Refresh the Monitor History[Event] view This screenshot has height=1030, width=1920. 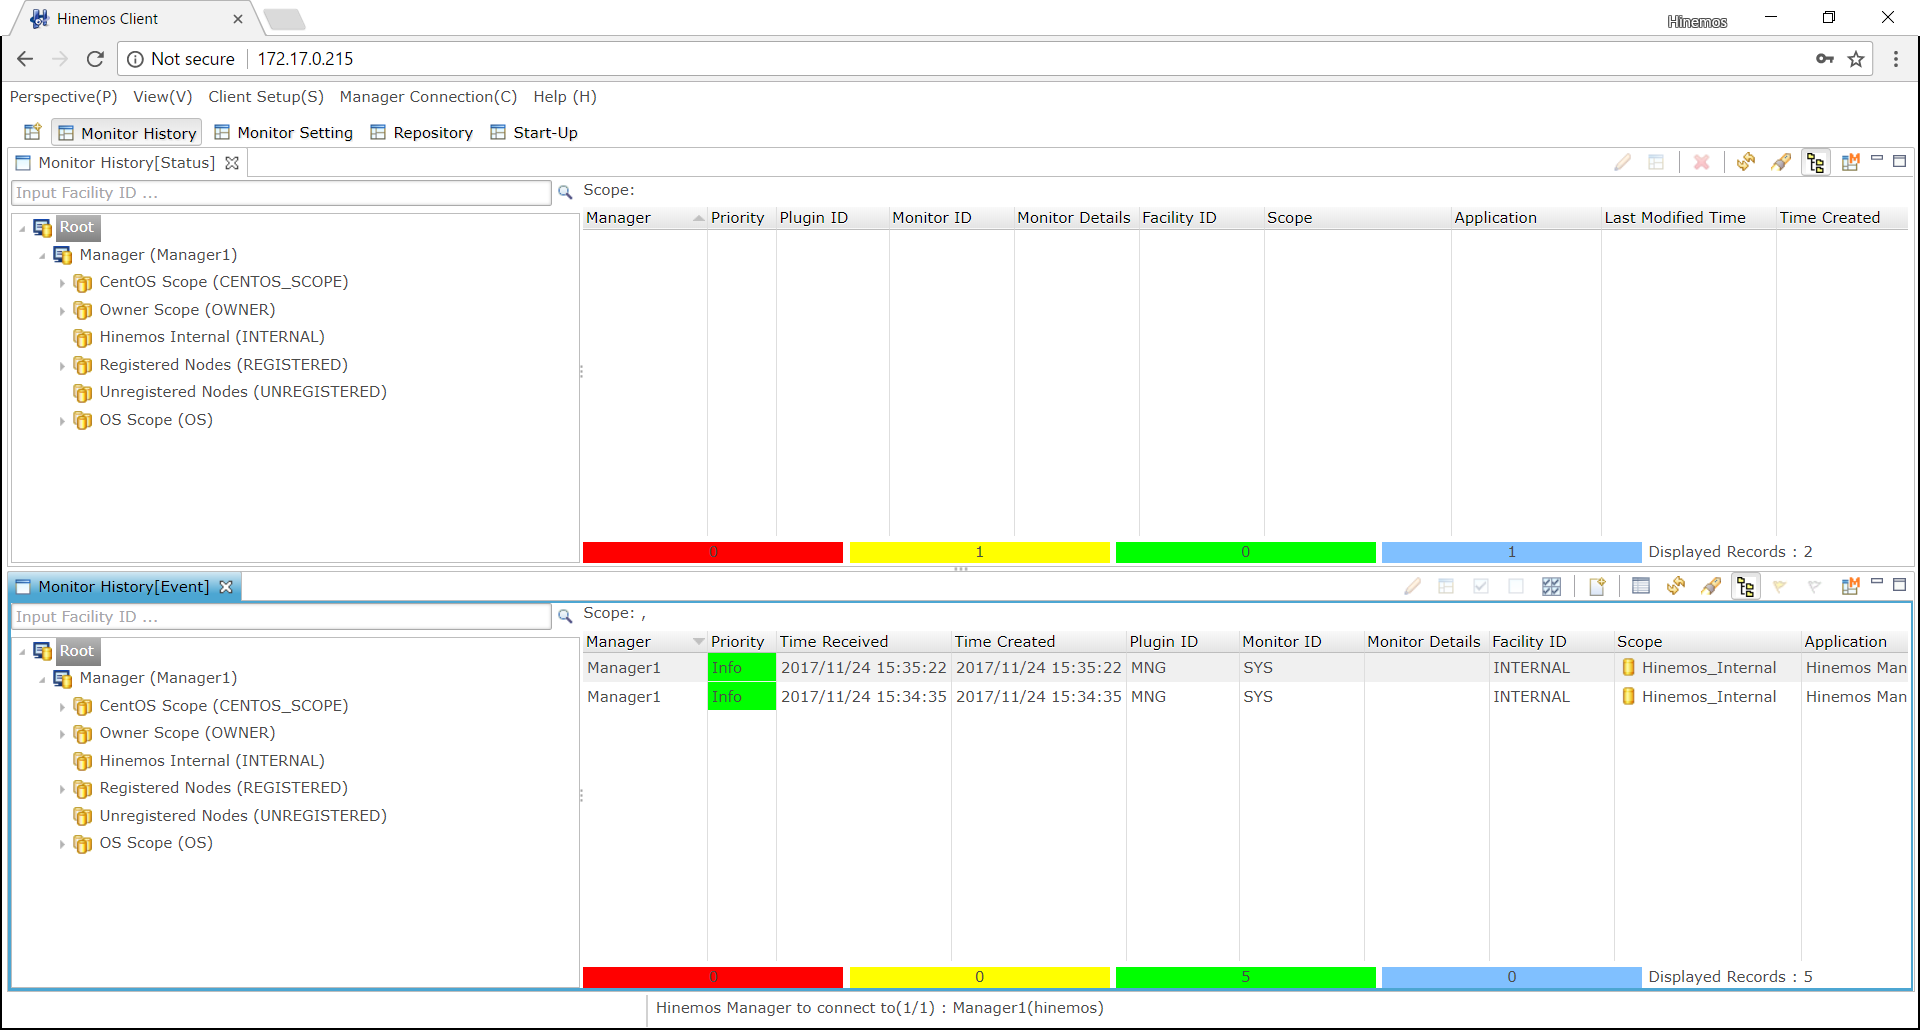click(1676, 586)
